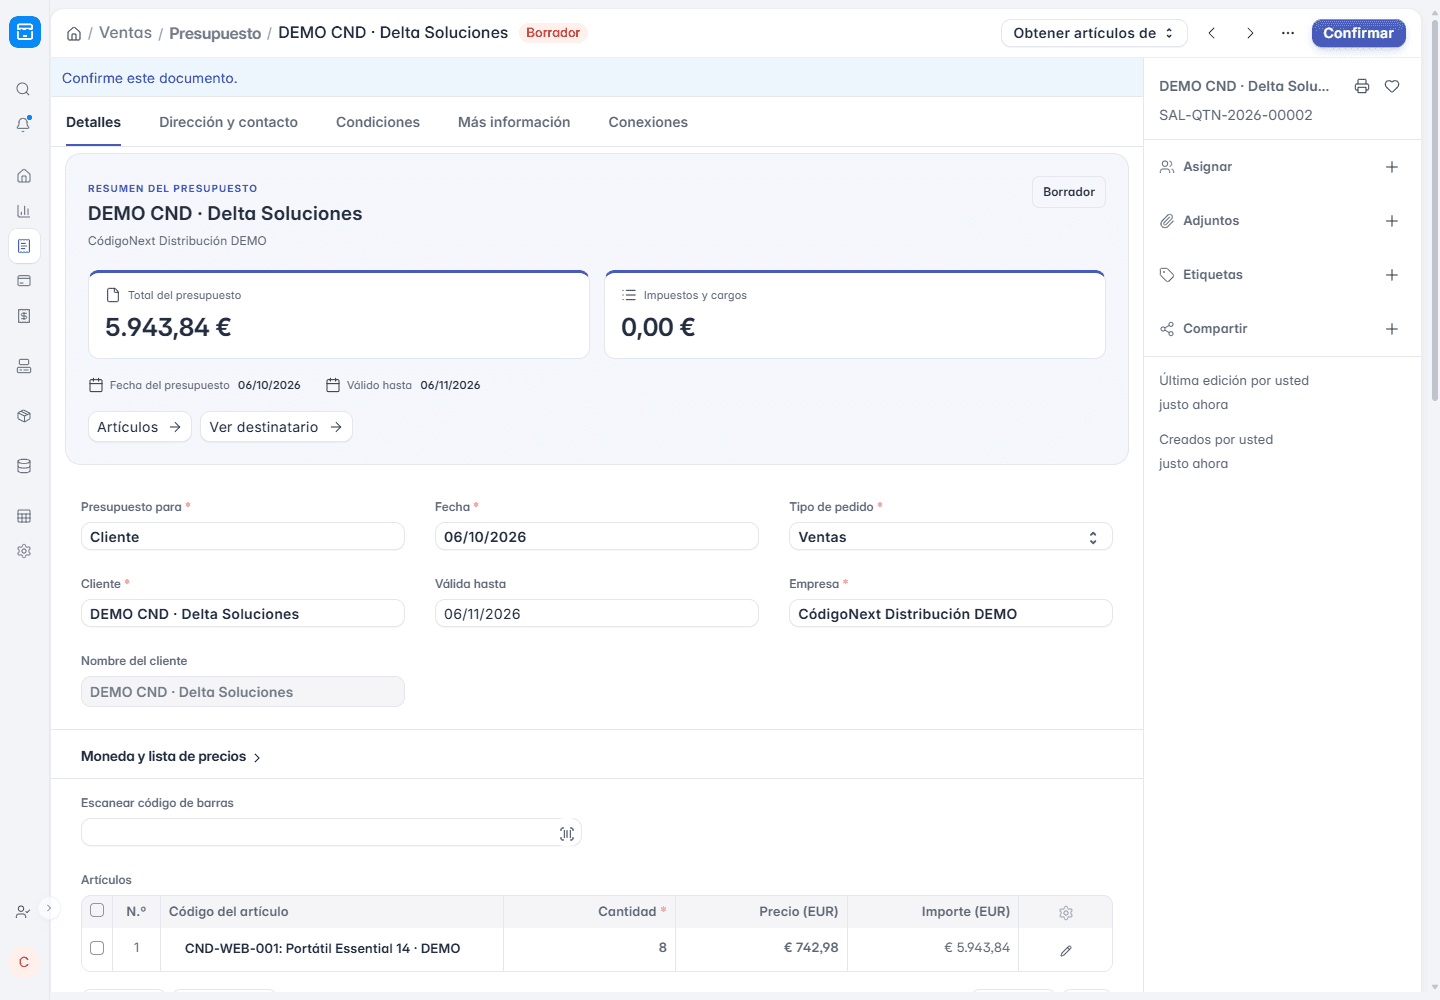Check the row 1 checkbox for CND-WEB-001
The width and height of the screenshot is (1440, 1000).
[x=97, y=948]
